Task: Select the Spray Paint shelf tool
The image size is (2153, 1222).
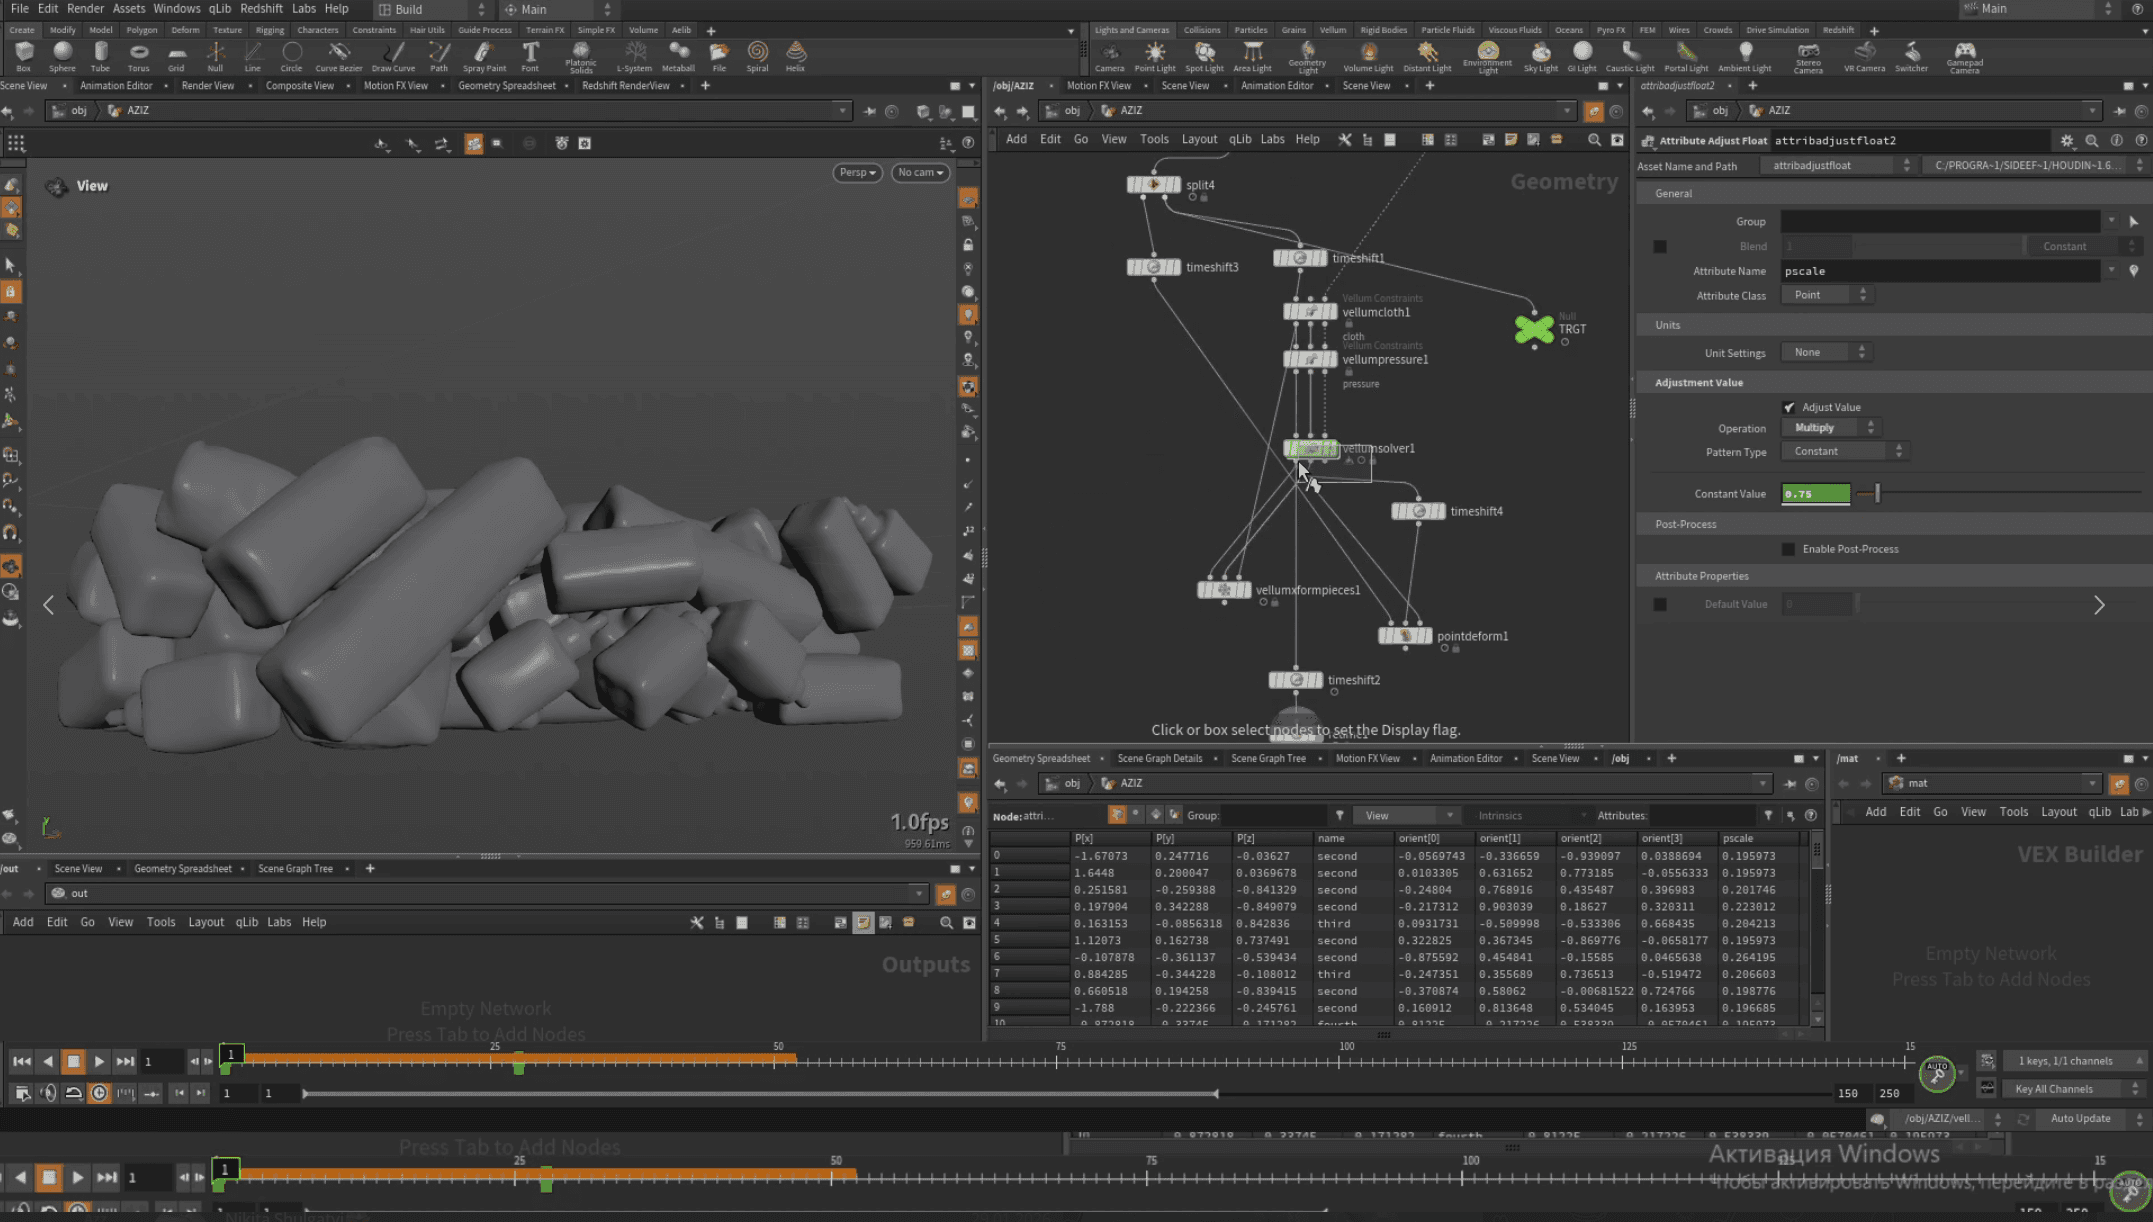Action: 484,52
